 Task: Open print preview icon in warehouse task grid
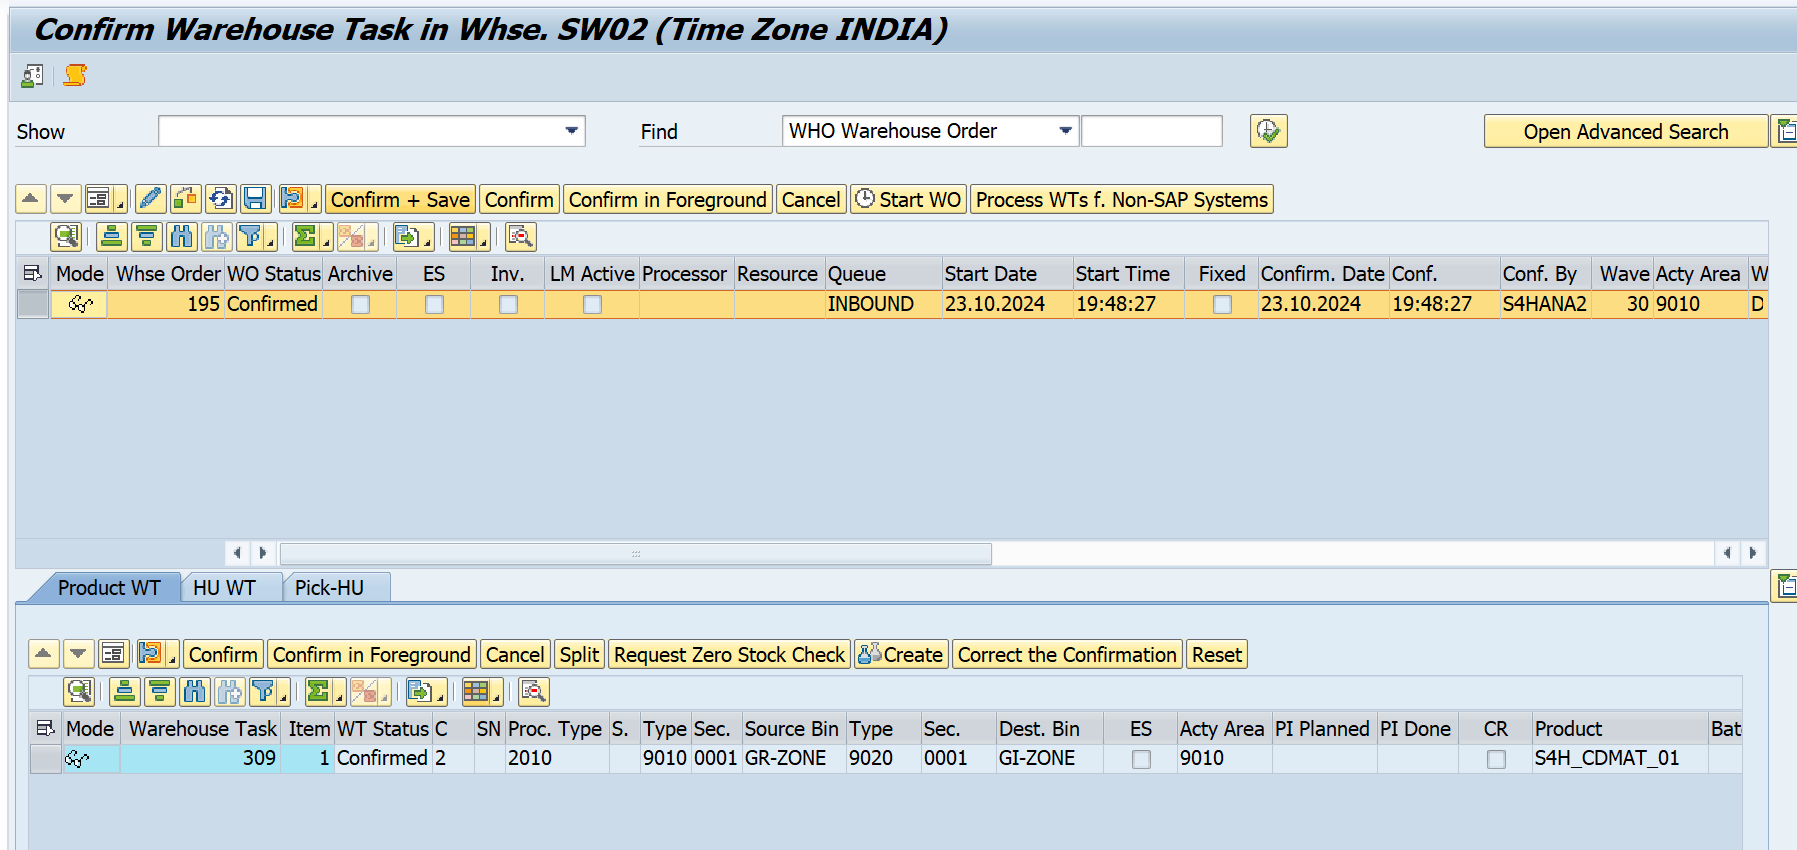click(x=534, y=692)
